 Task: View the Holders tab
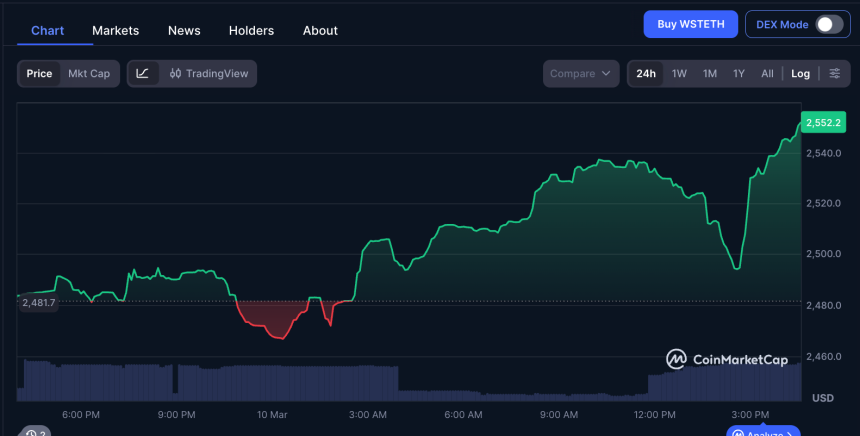(251, 30)
